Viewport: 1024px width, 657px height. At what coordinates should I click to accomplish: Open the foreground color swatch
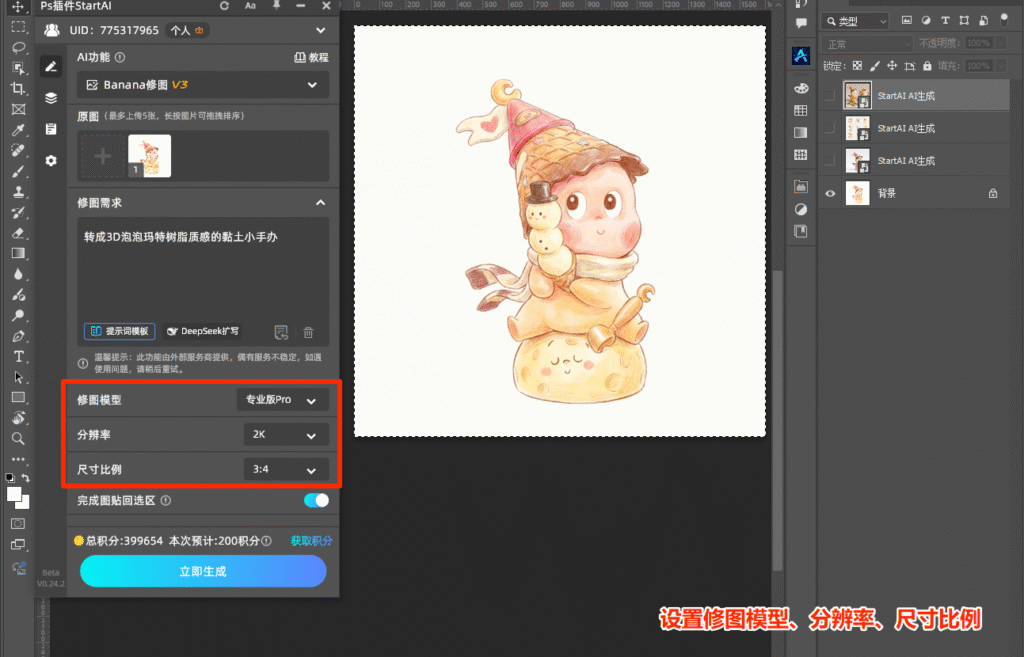[x=13, y=494]
